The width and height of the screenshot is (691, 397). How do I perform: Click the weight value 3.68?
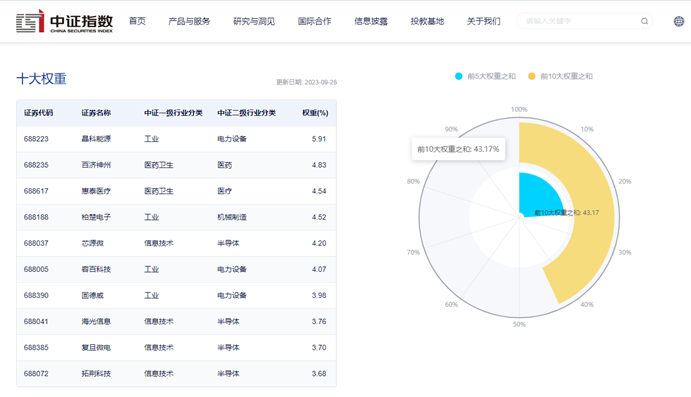(x=319, y=373)
